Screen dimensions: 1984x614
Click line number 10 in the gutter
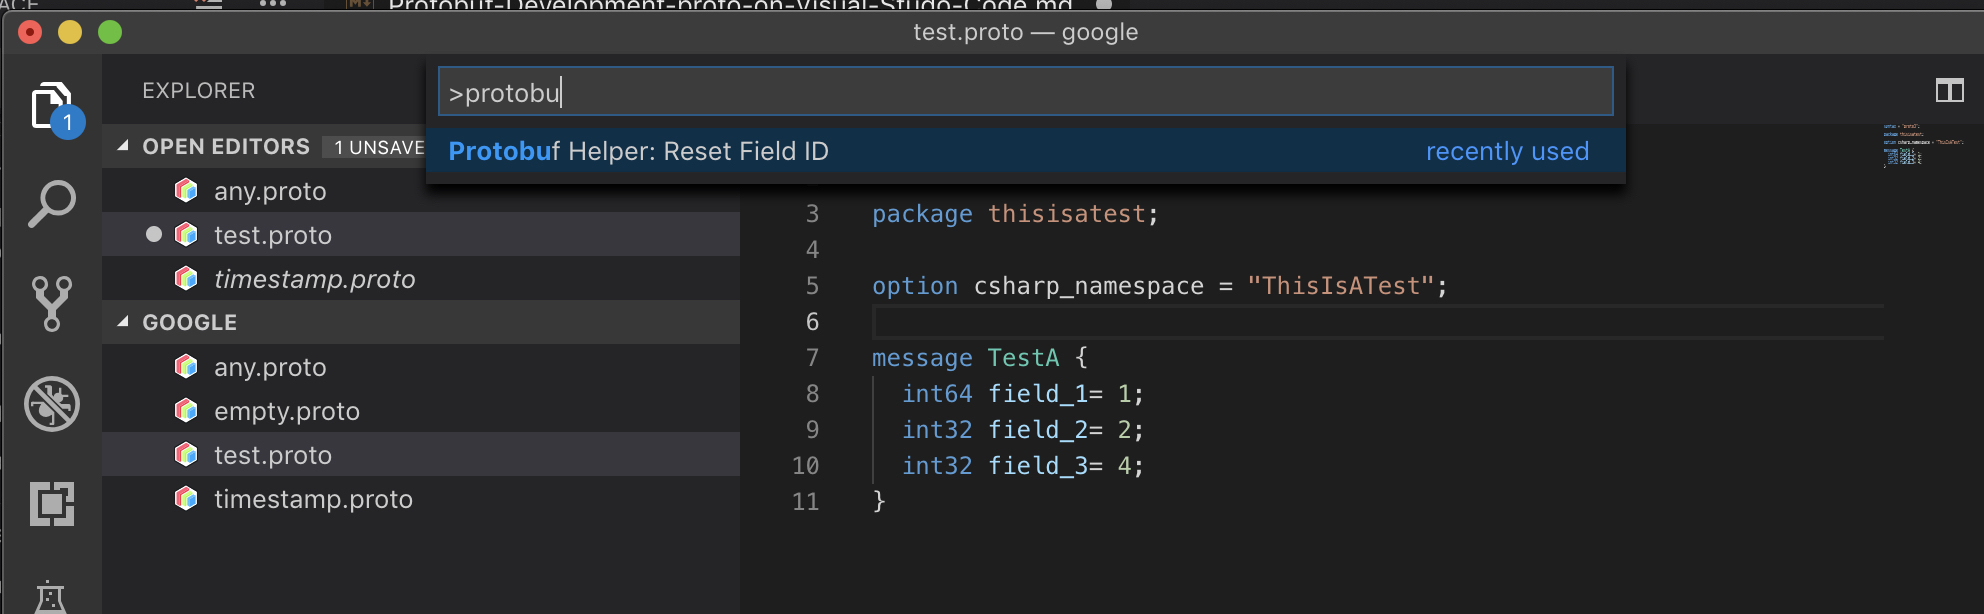806,466
